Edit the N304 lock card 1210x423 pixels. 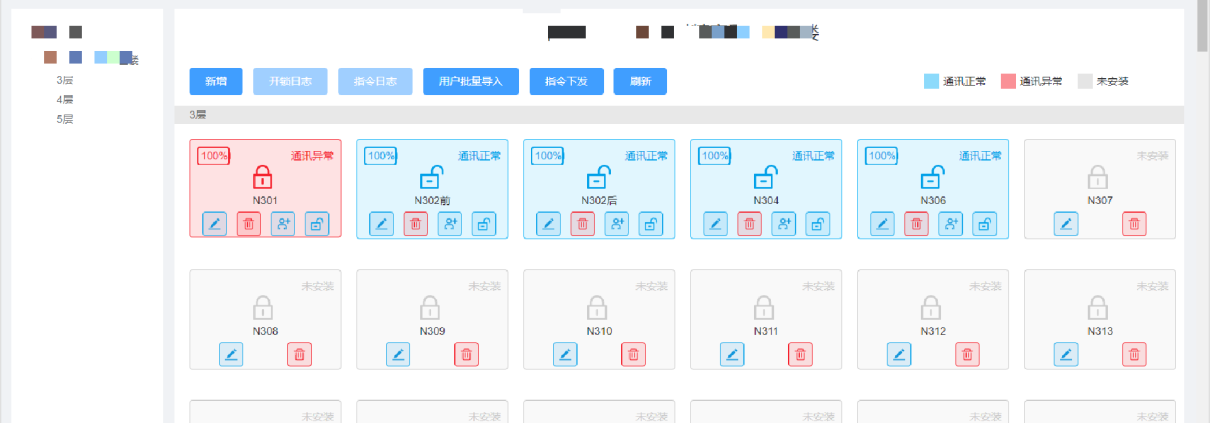(715, 224)
